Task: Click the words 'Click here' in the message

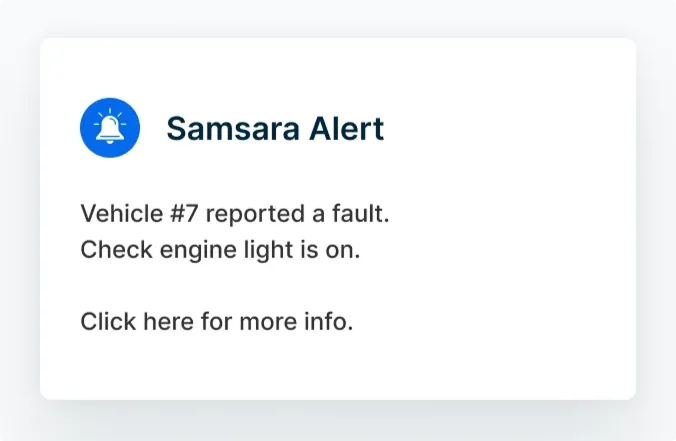Action: coord(137,321)
